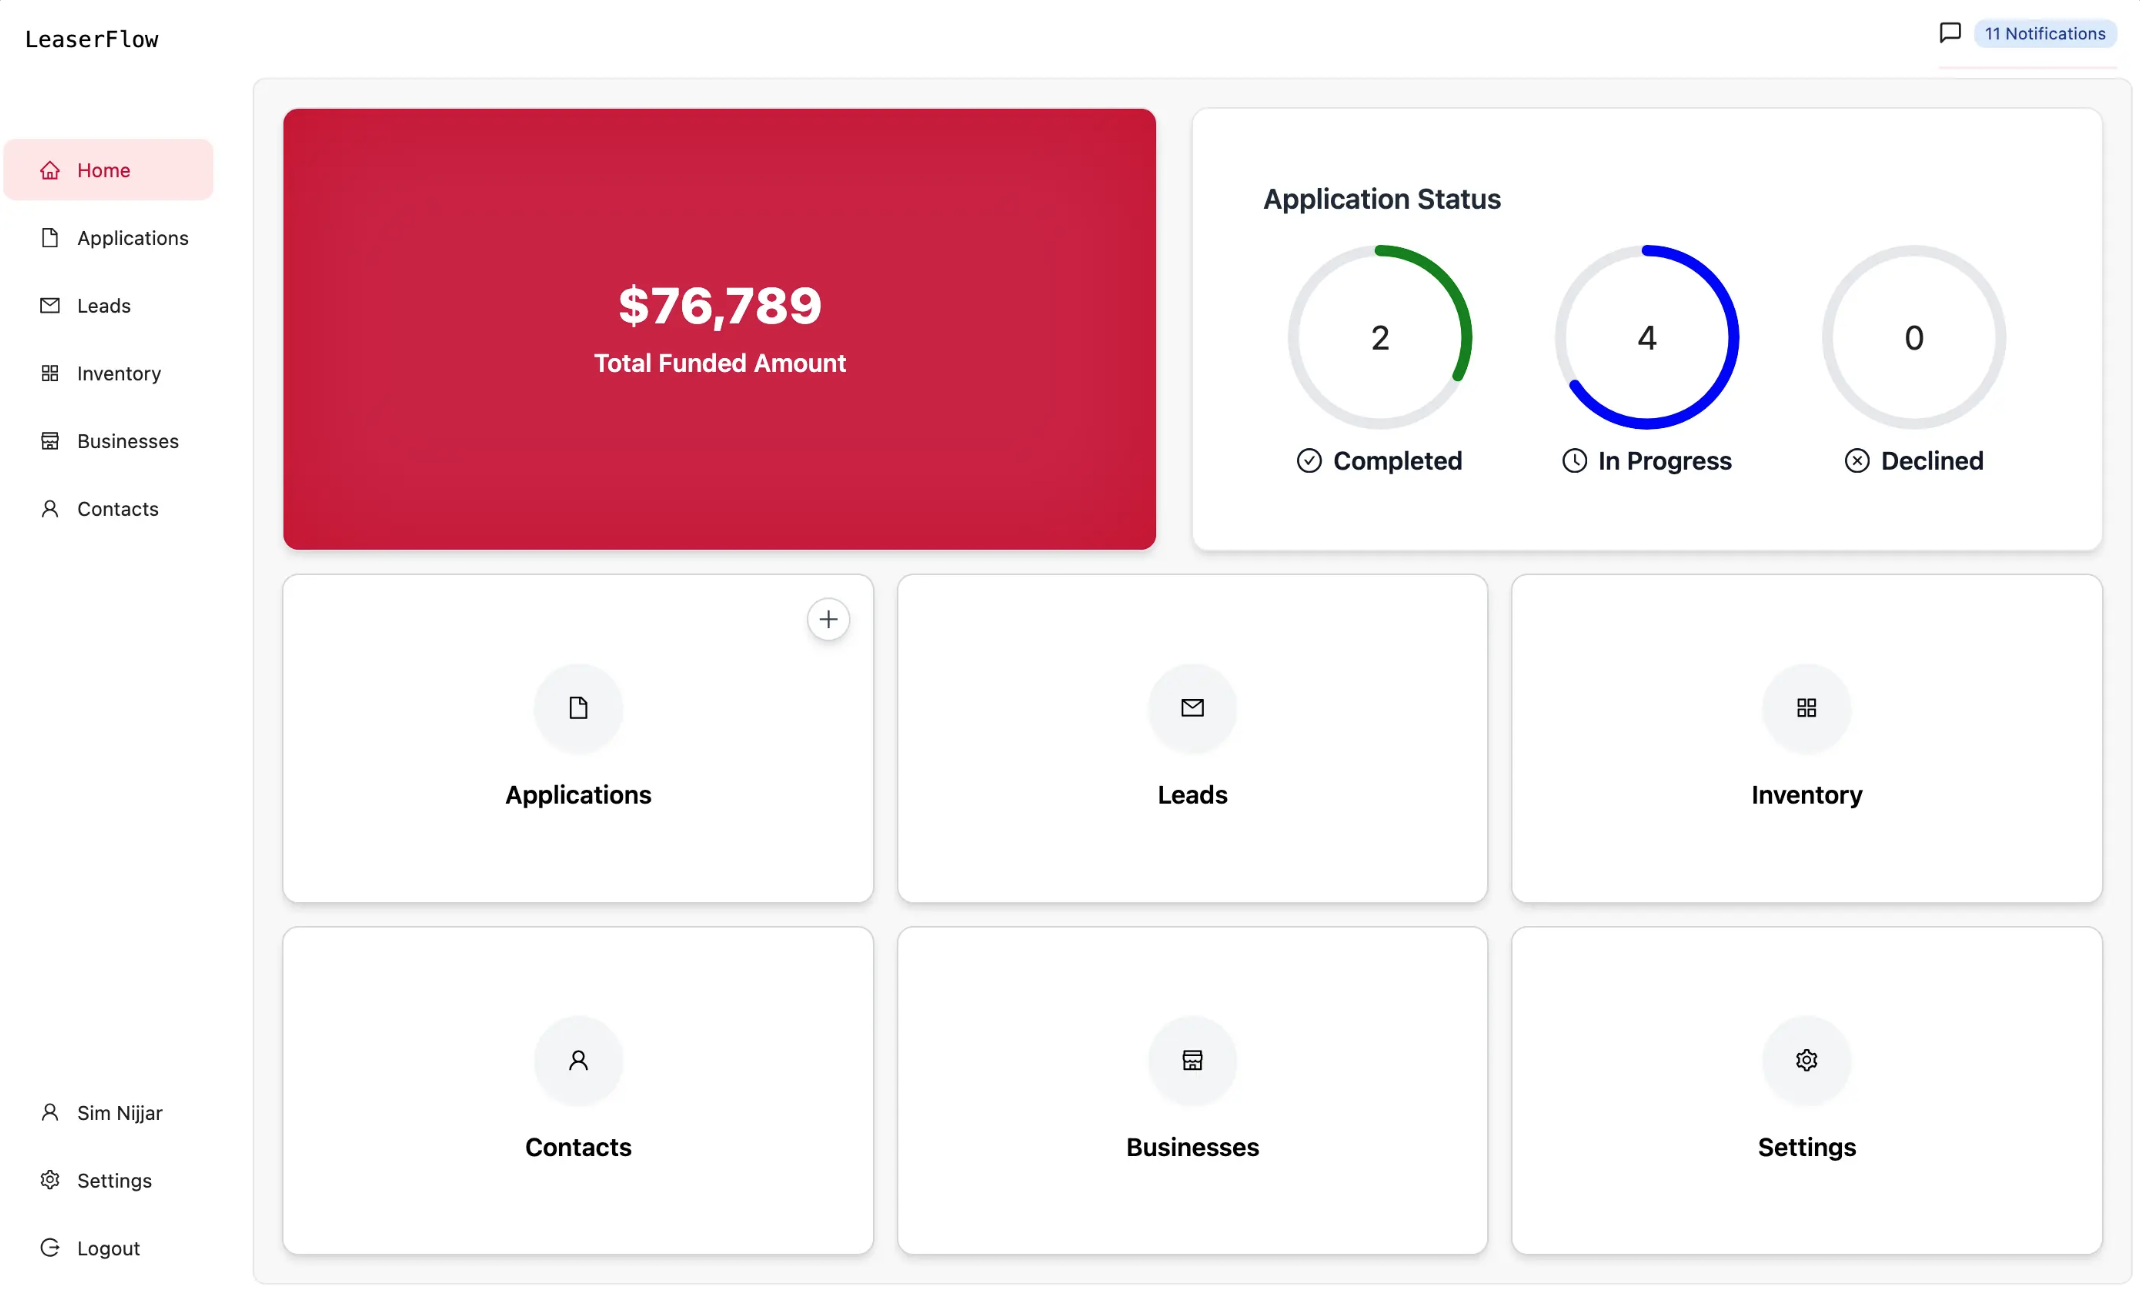Click the grid icon in Inventory card

(1806, 708)
